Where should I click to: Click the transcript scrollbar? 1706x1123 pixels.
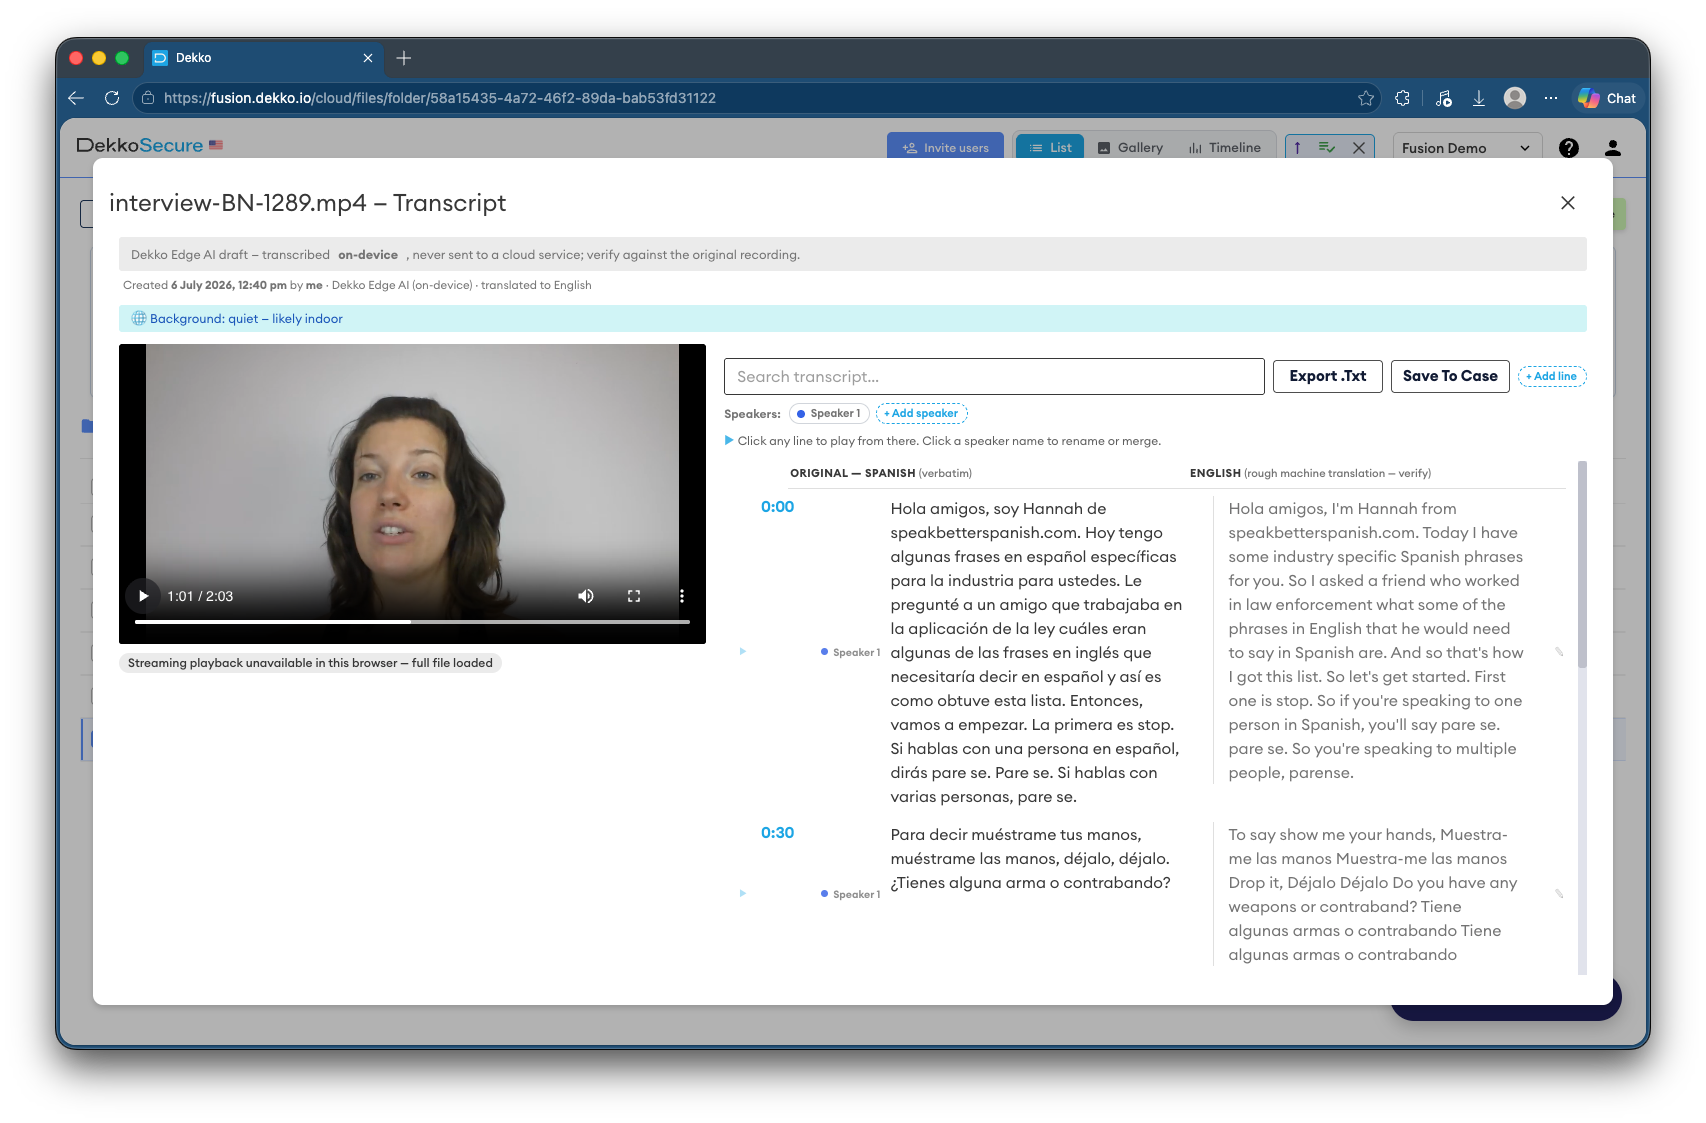coord(1582,565)
